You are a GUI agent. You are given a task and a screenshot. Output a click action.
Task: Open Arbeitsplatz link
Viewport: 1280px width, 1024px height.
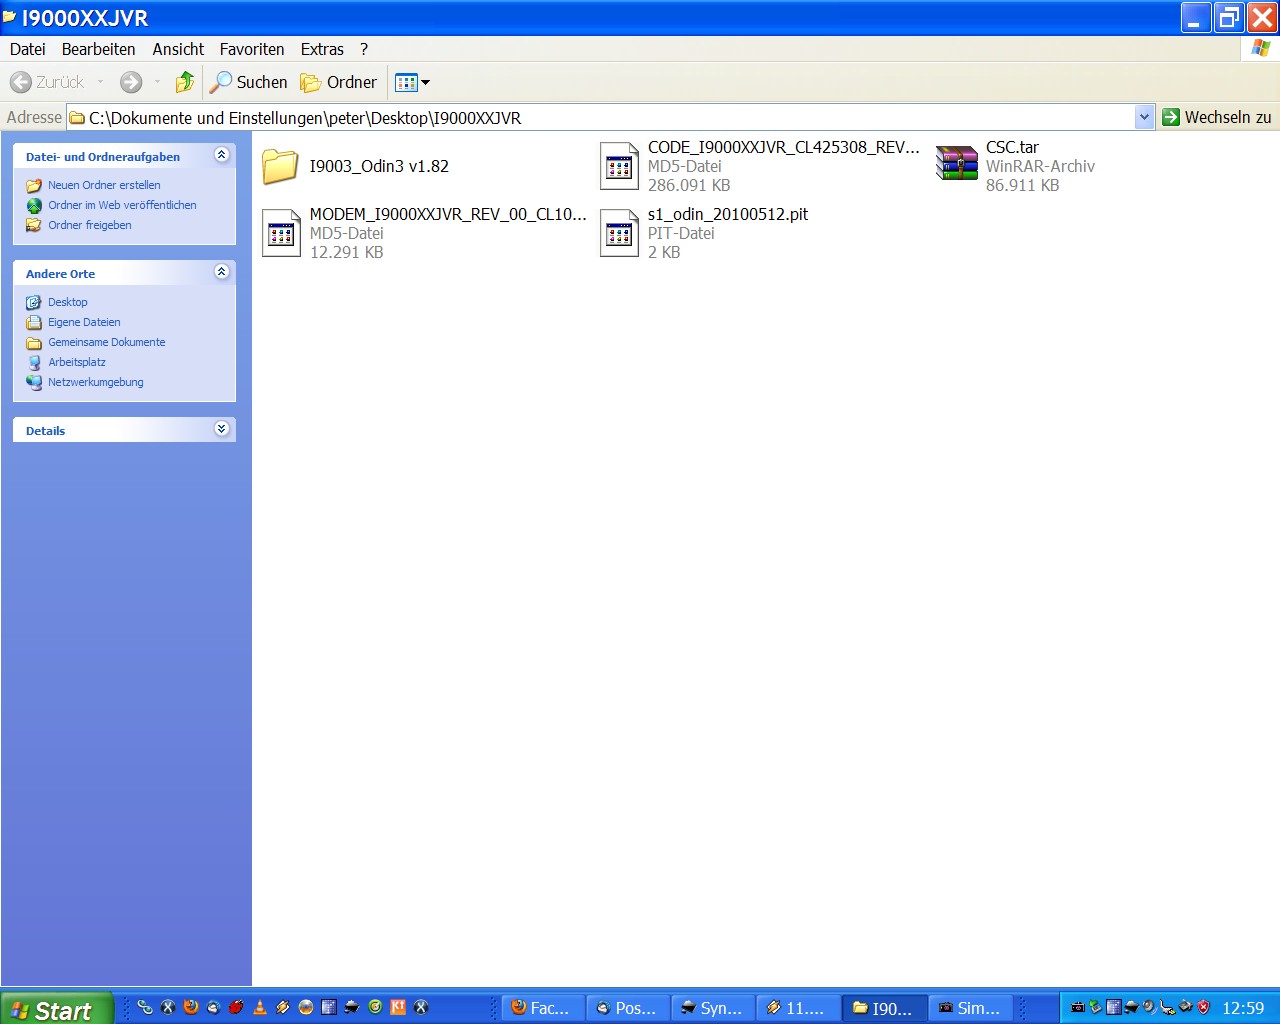pos(77,362)
